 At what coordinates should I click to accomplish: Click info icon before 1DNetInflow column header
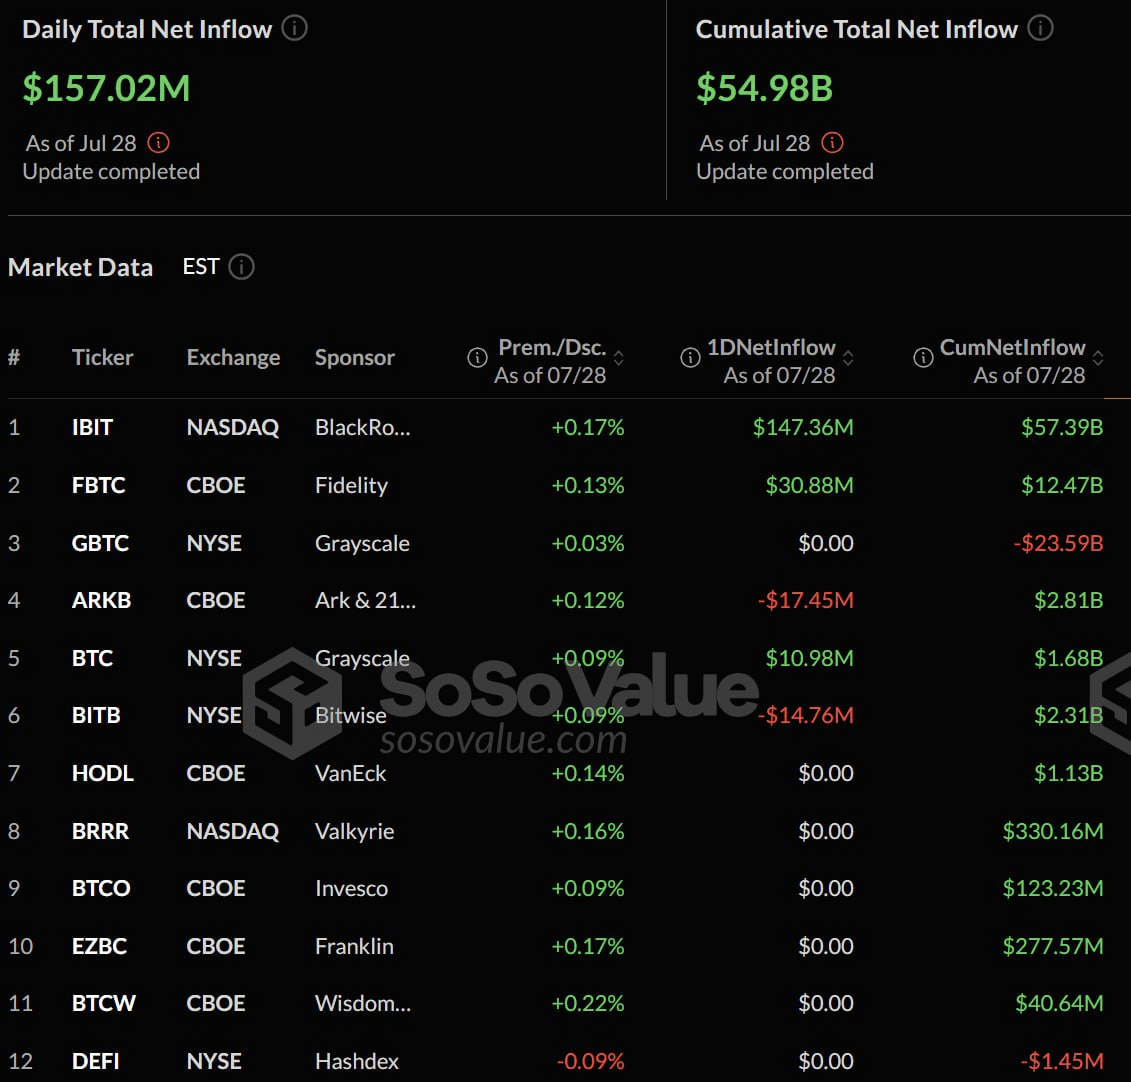(690, 357)
